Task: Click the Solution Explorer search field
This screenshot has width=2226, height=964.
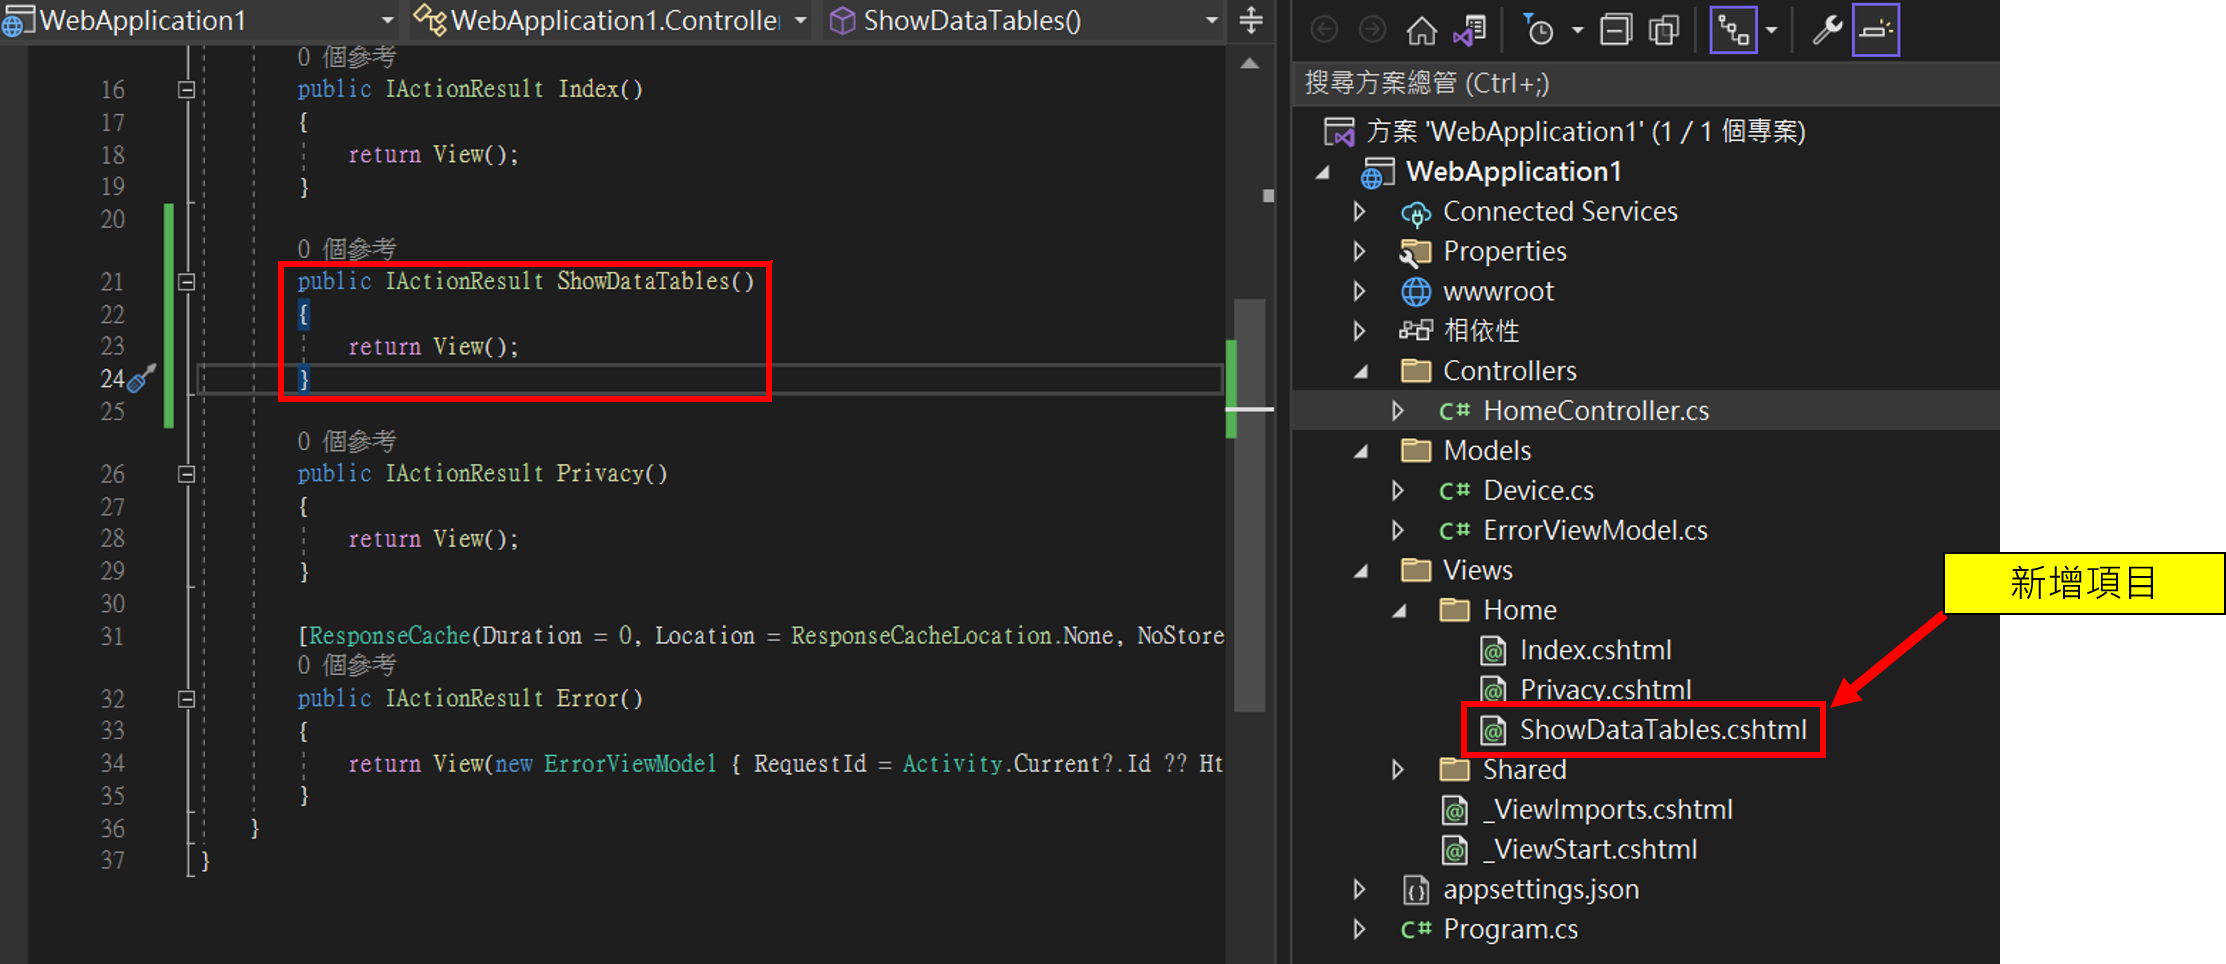Action: [x=1640, y=83]
